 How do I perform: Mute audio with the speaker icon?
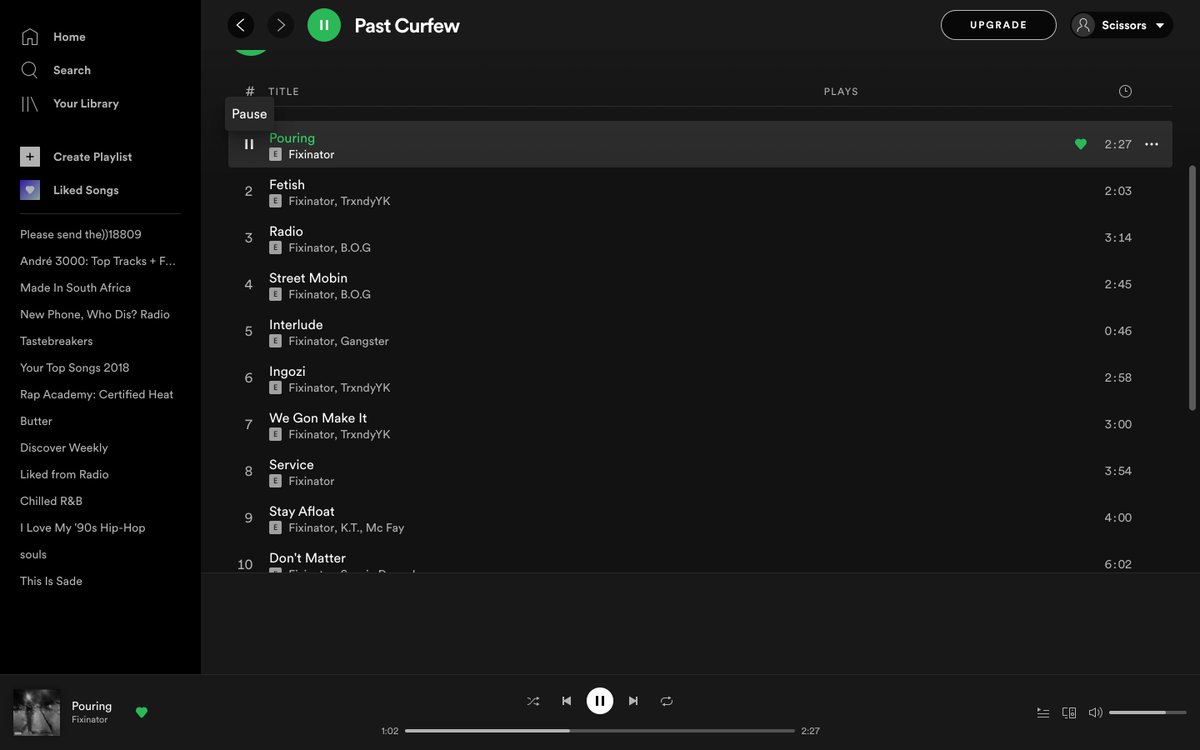pyautogui.click(x=1095, y=713)
